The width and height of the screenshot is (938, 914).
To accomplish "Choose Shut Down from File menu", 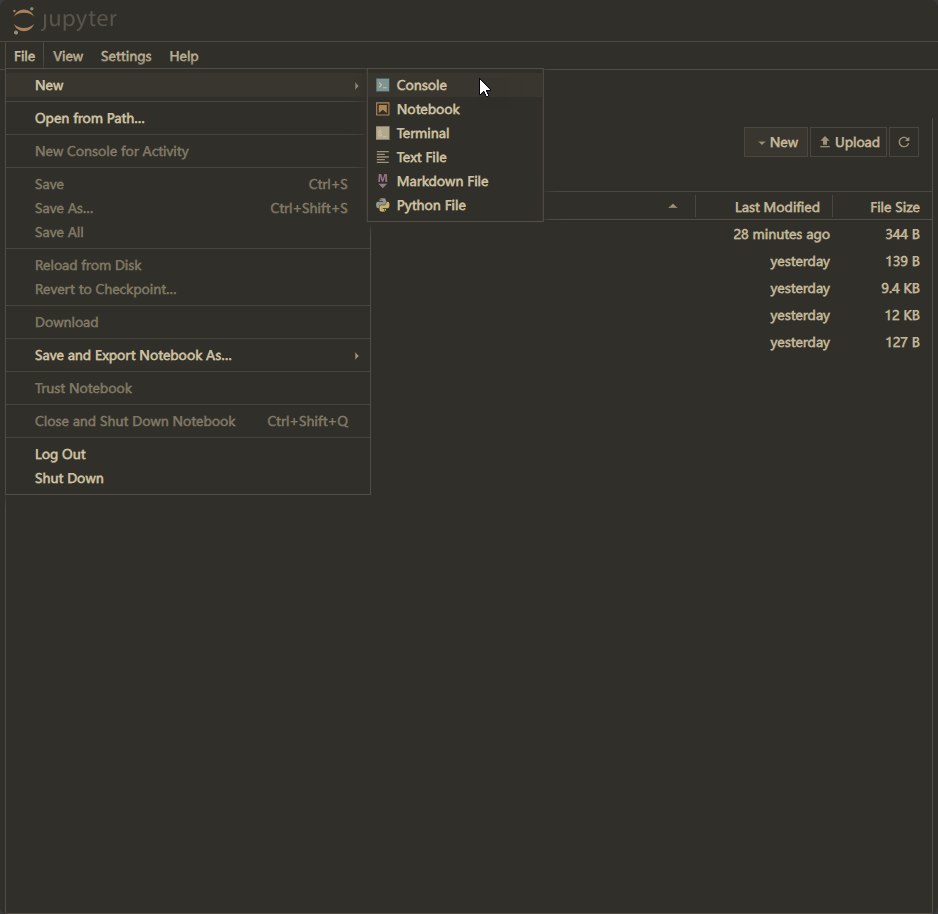I will point(188,478).
